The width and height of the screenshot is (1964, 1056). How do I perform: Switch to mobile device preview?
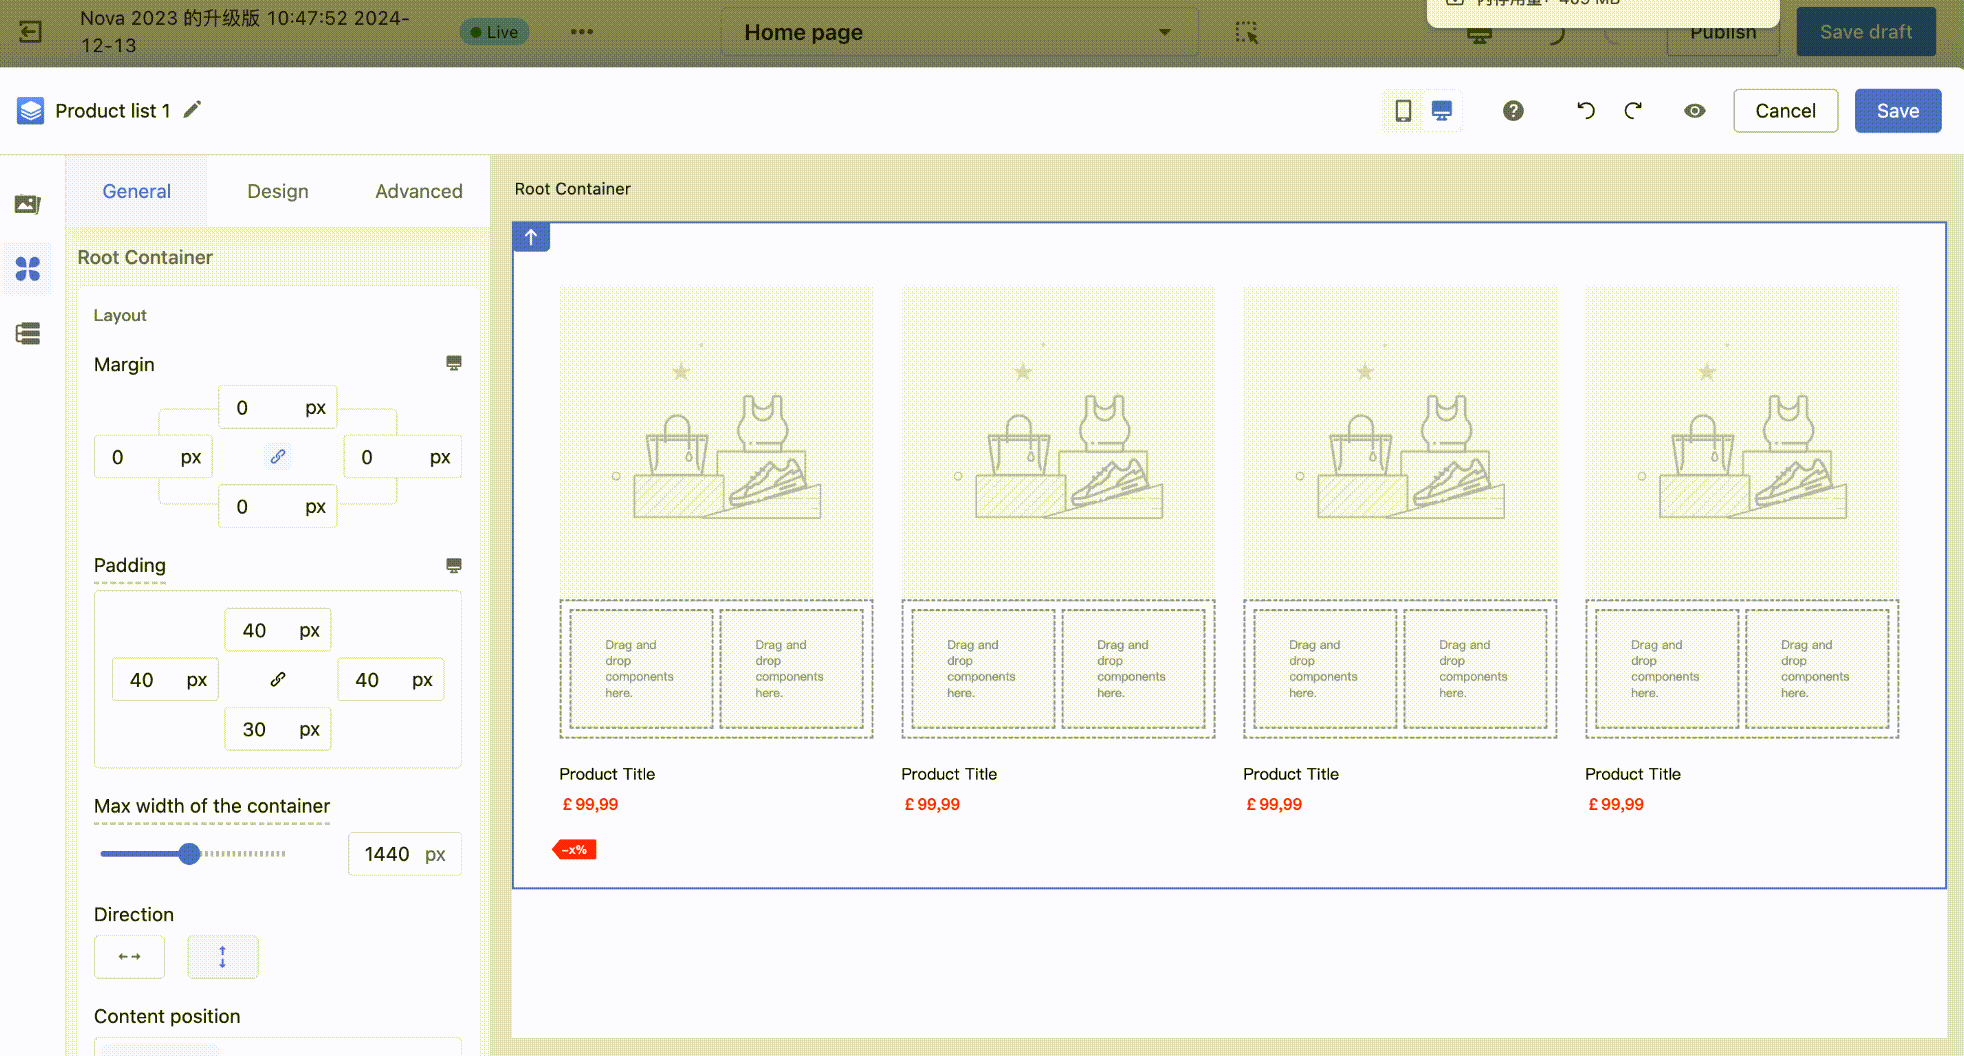1403,111
